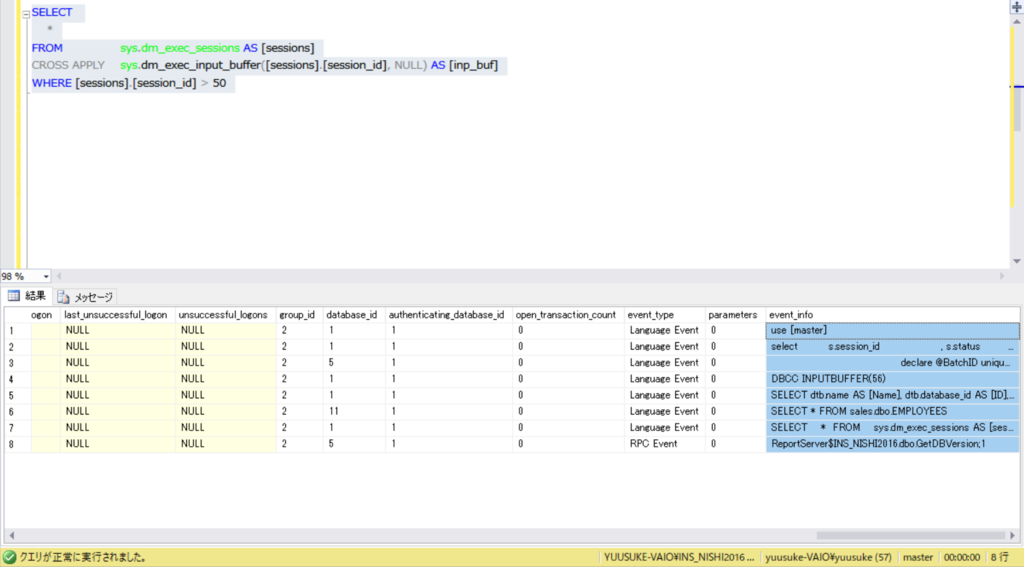Screen dimensions: 1024x567
Task: Select row header number 8
Action: pyautogui.click(x=17, y=444)
